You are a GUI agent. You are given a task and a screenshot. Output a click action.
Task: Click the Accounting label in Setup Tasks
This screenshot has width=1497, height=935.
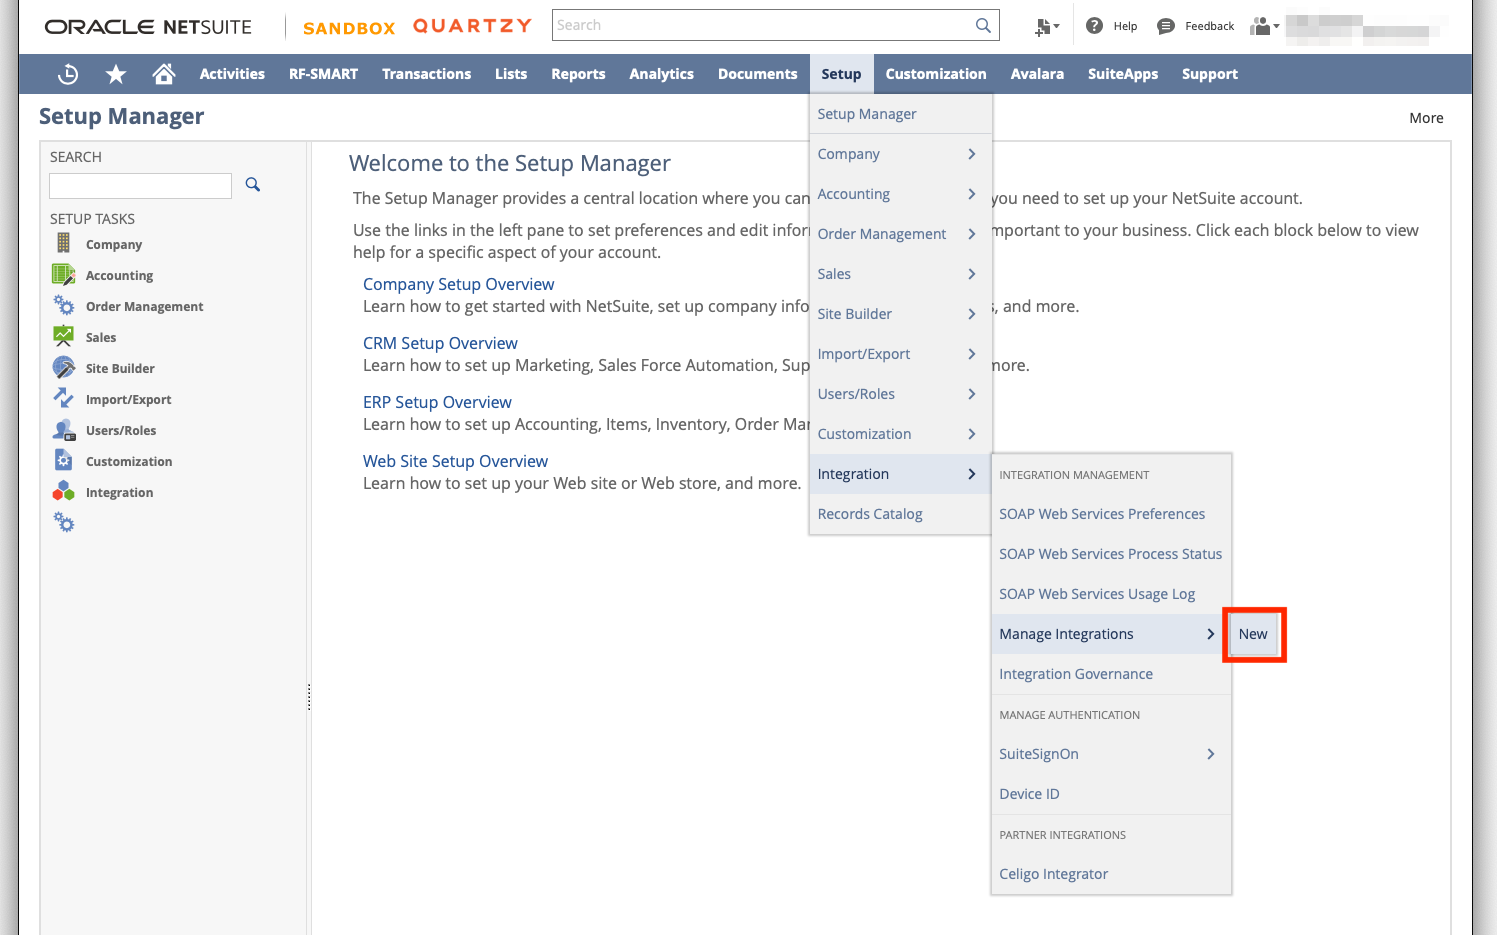(119, 275)
